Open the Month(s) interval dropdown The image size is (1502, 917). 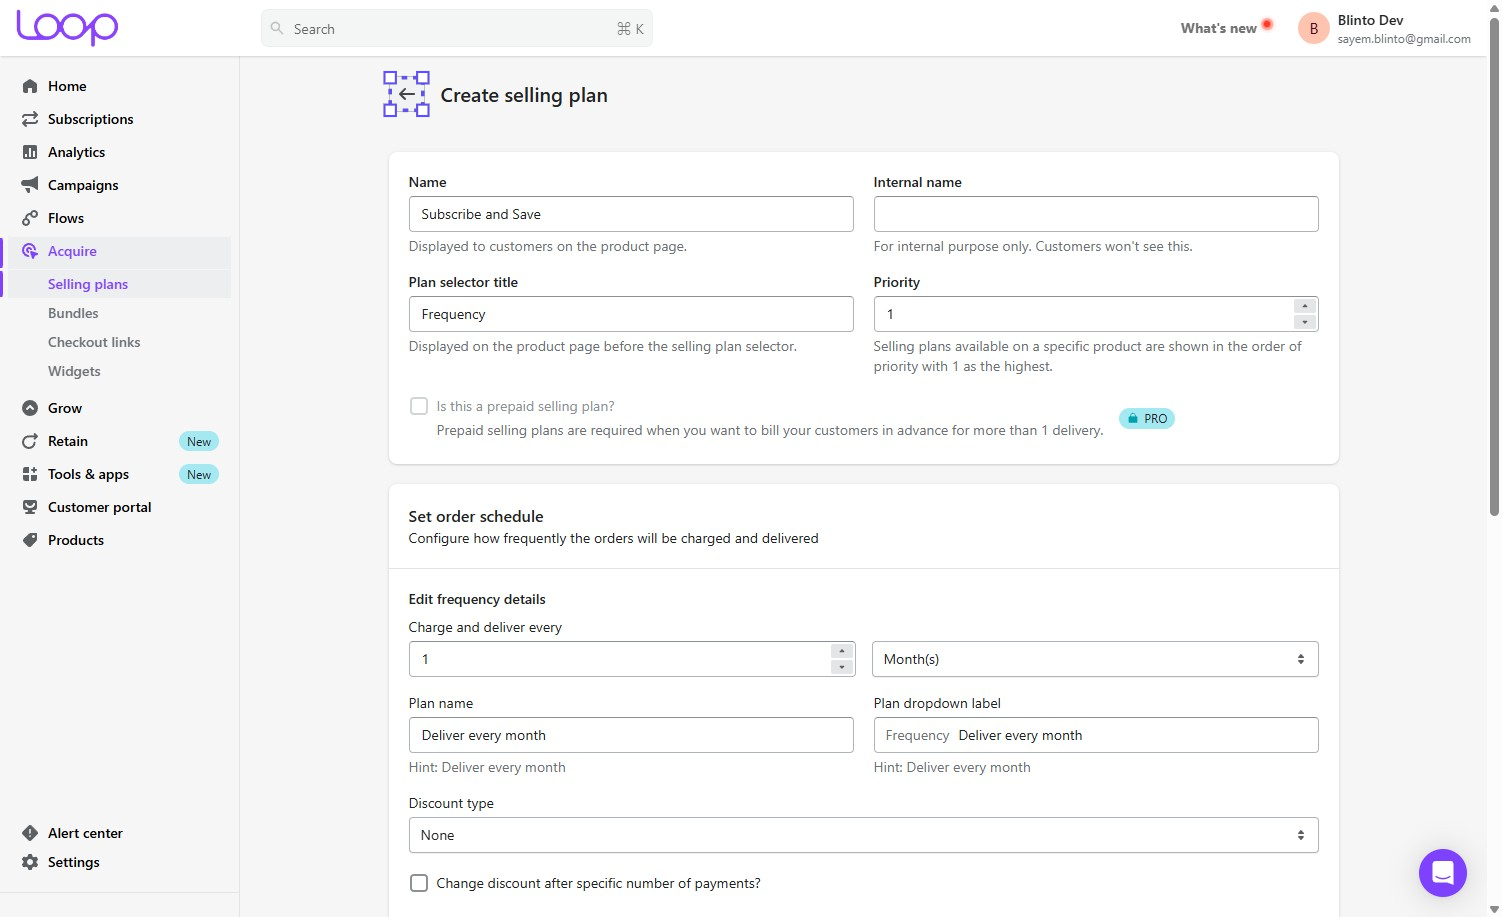[x=1095, y=659]
